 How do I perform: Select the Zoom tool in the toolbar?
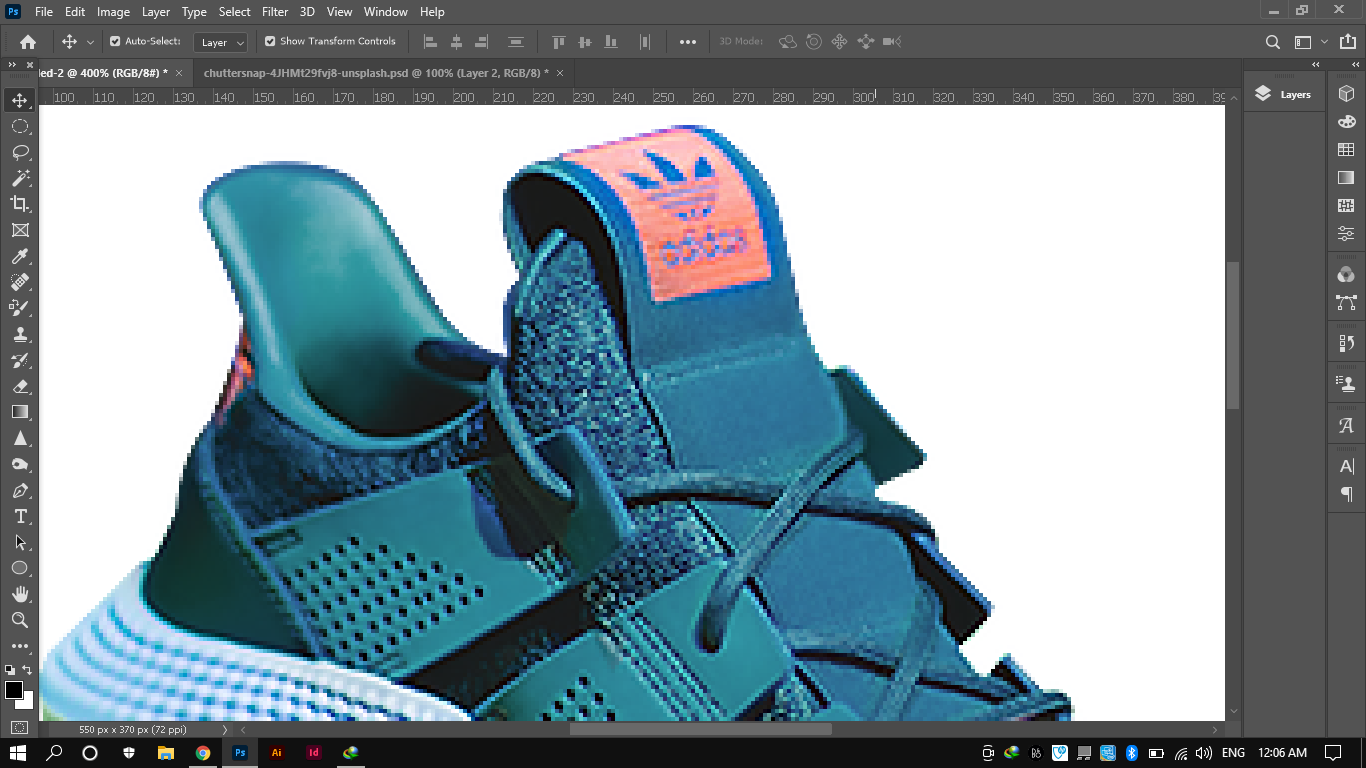[x=20, y=620]
